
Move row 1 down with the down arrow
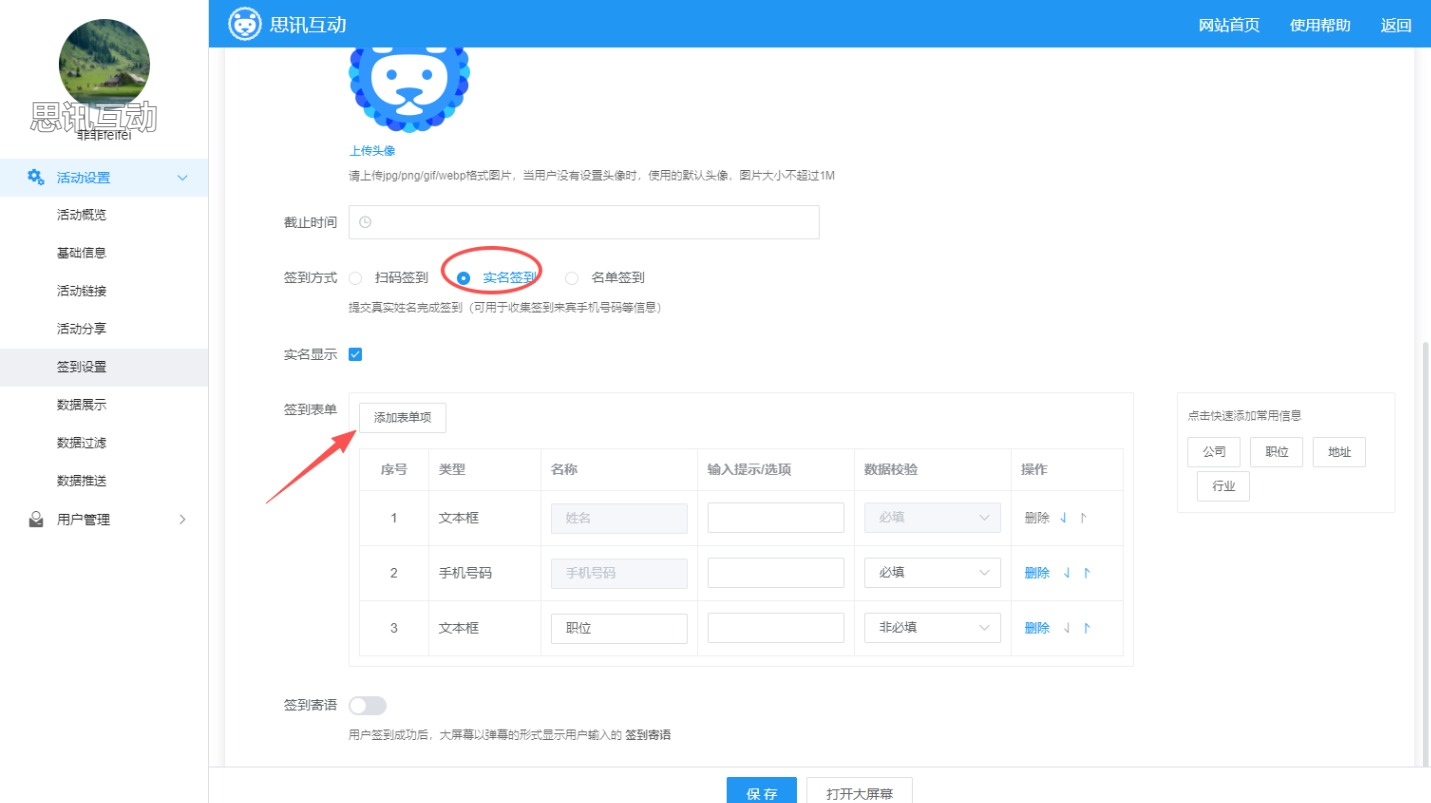[x=1065, y=518]
